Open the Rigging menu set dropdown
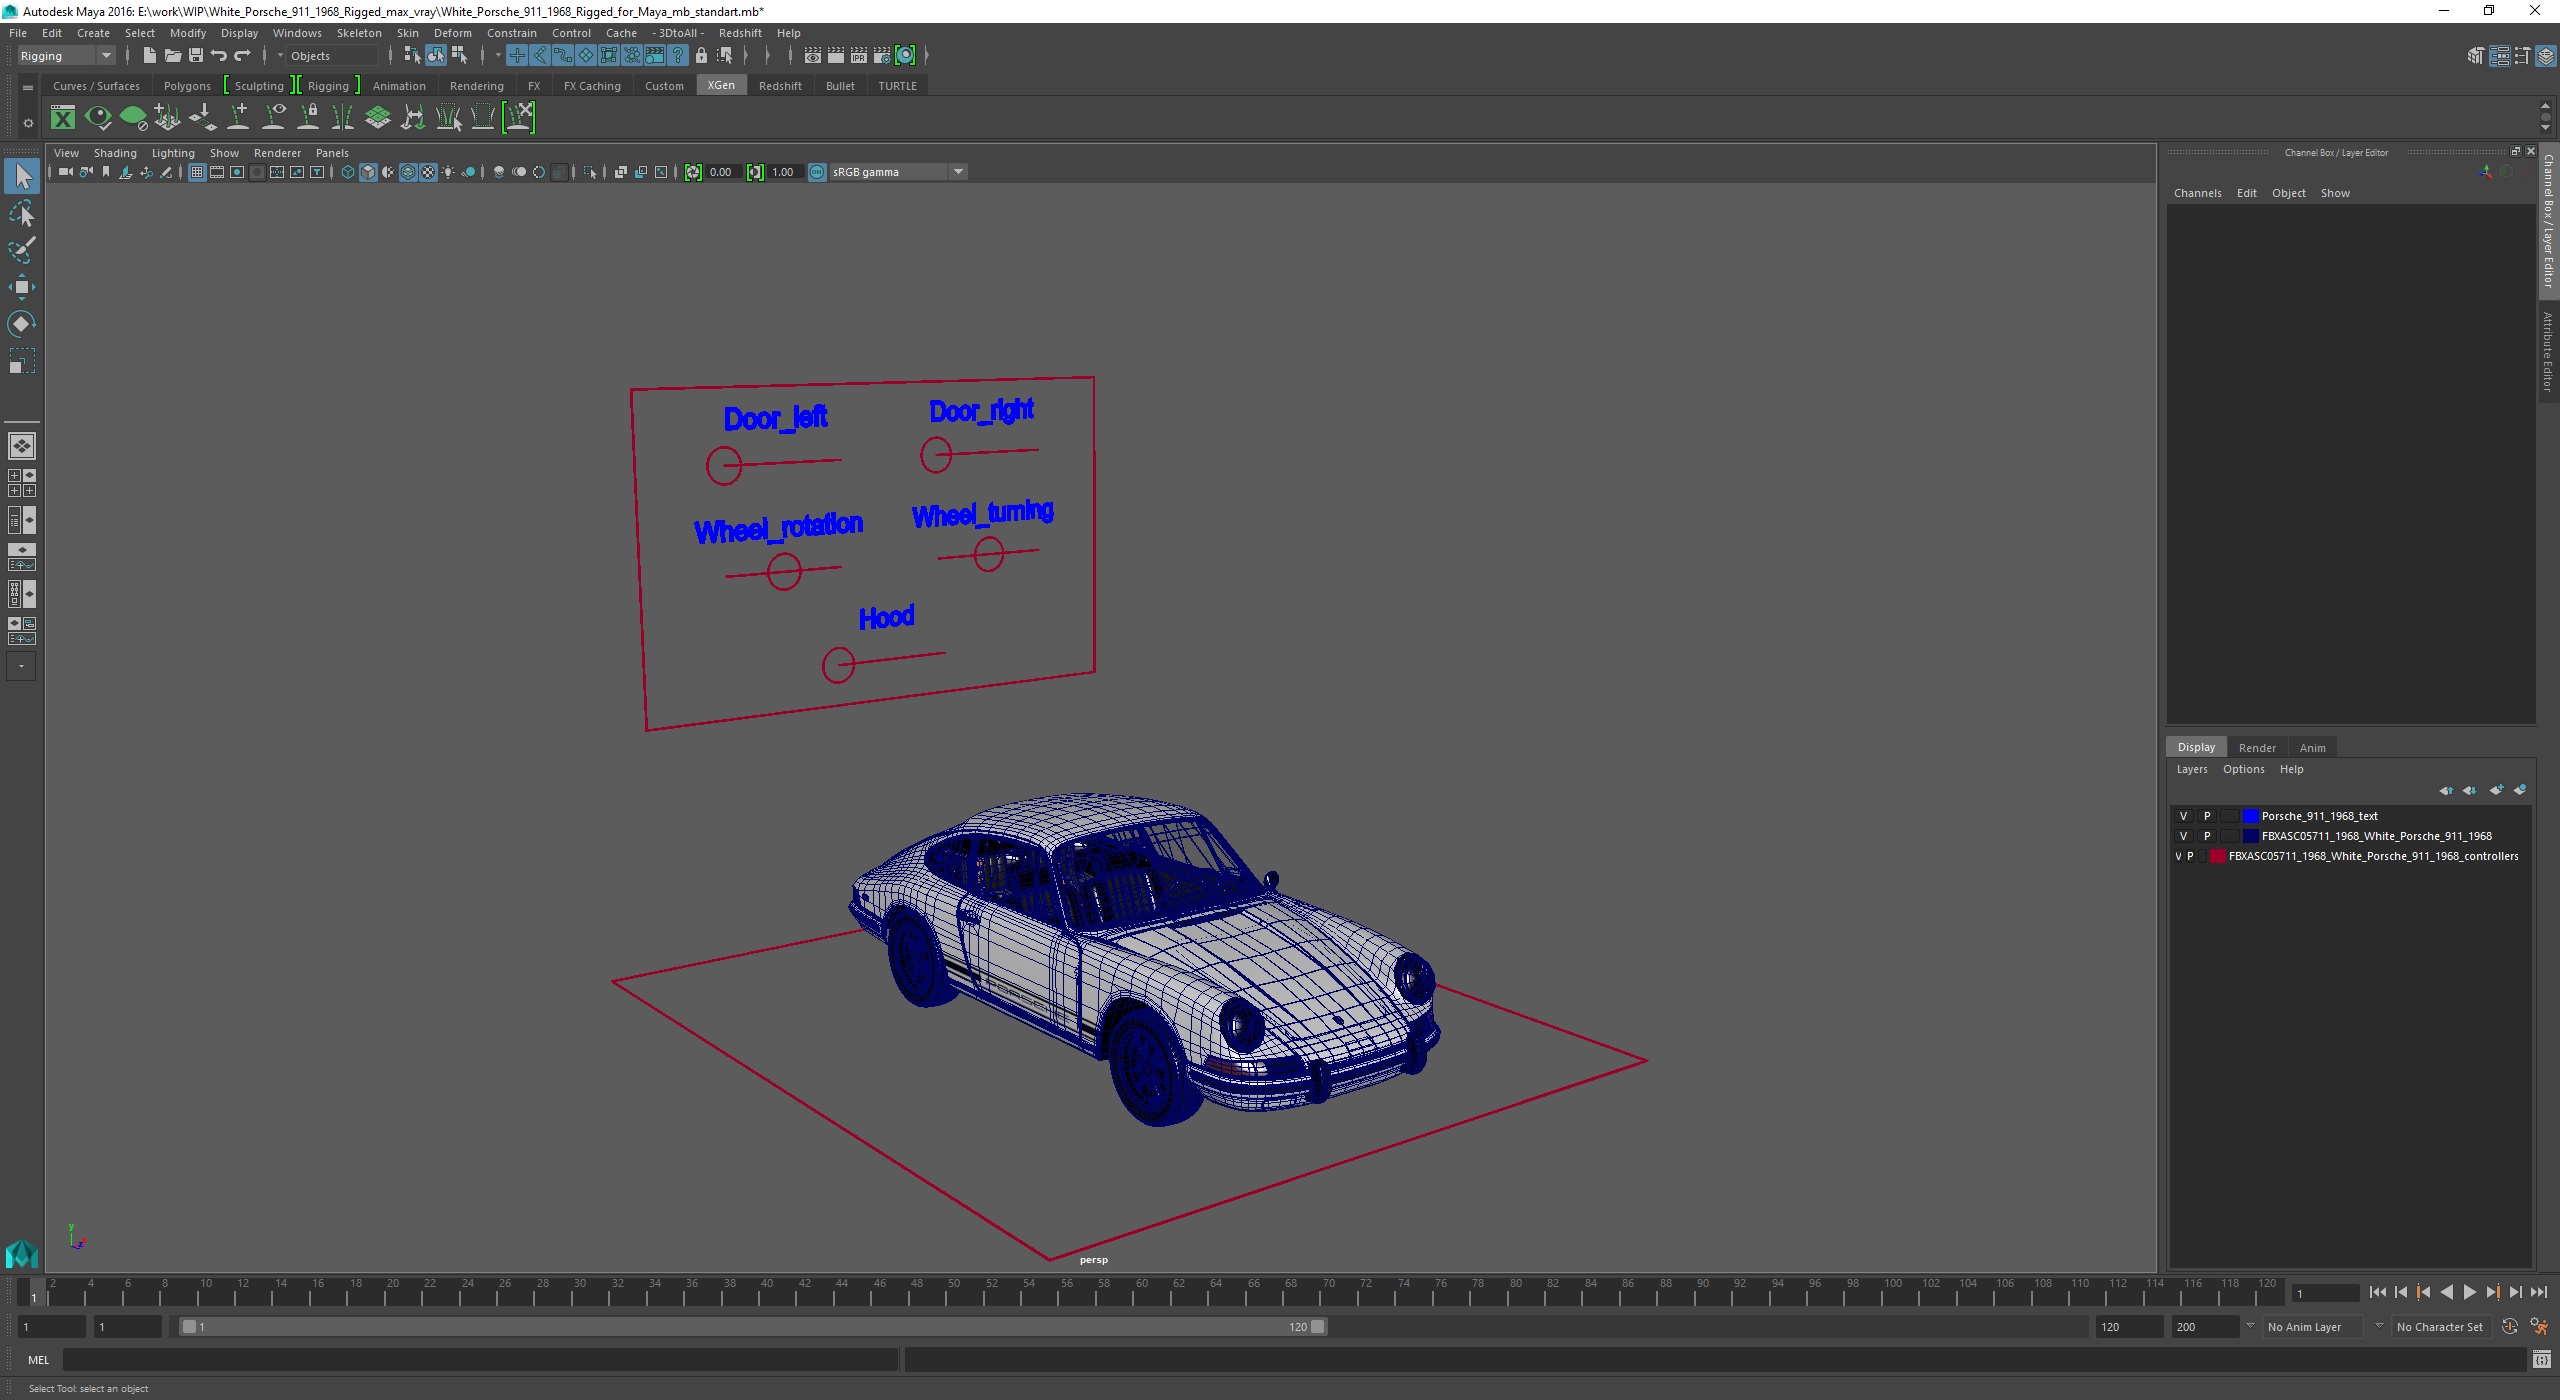The image size is (2560, 1400). tap(66, 56)
